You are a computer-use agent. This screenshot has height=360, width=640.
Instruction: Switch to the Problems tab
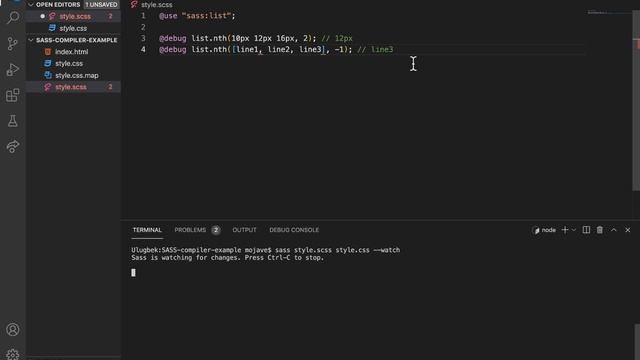190,230
